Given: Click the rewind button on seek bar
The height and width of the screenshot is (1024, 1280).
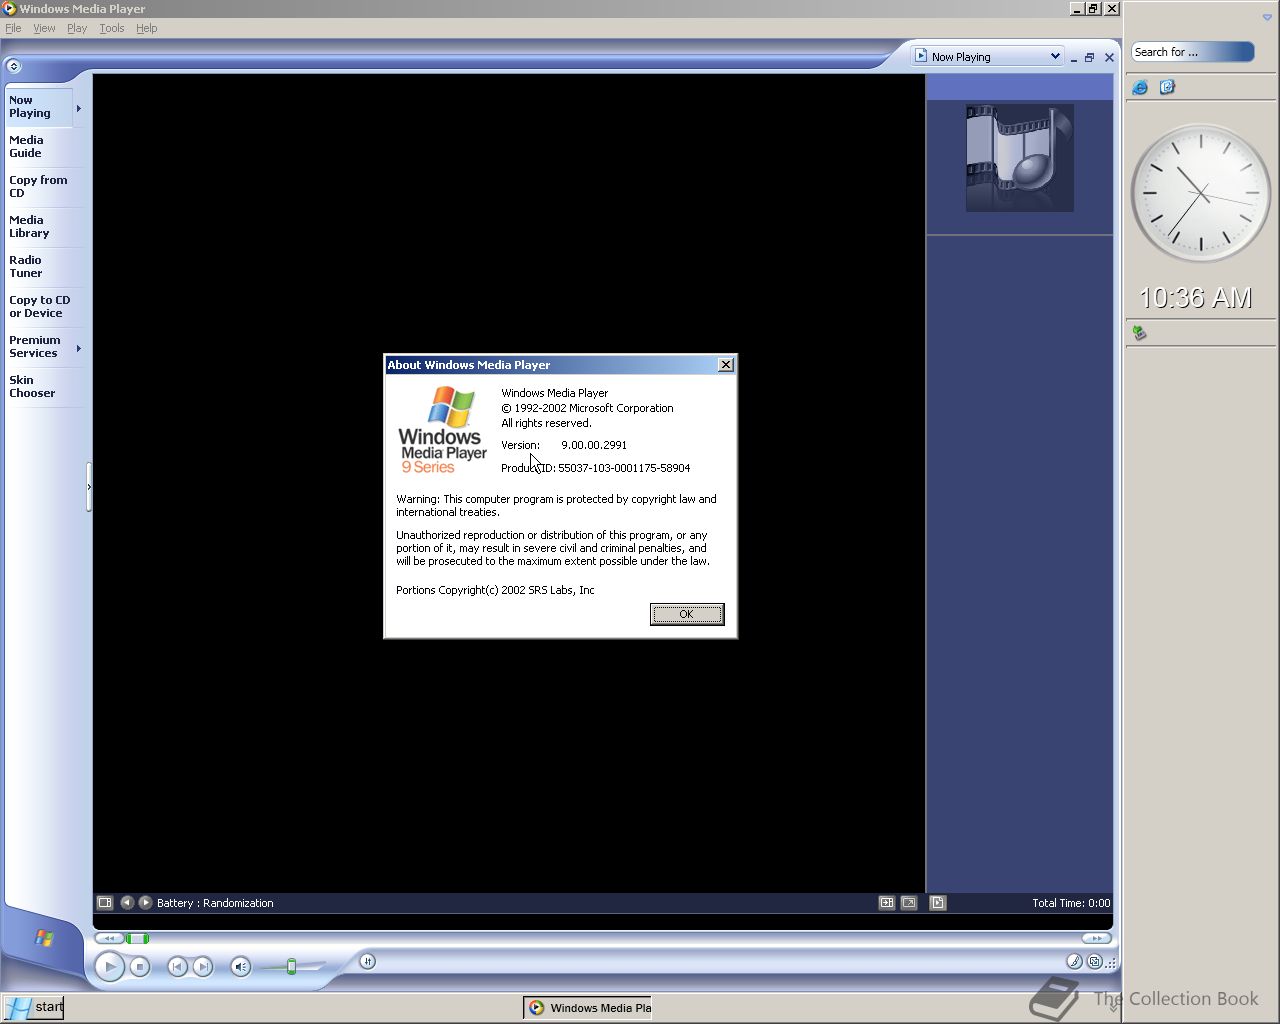Looking at the screenshot, I should click(x=110, y=938).
